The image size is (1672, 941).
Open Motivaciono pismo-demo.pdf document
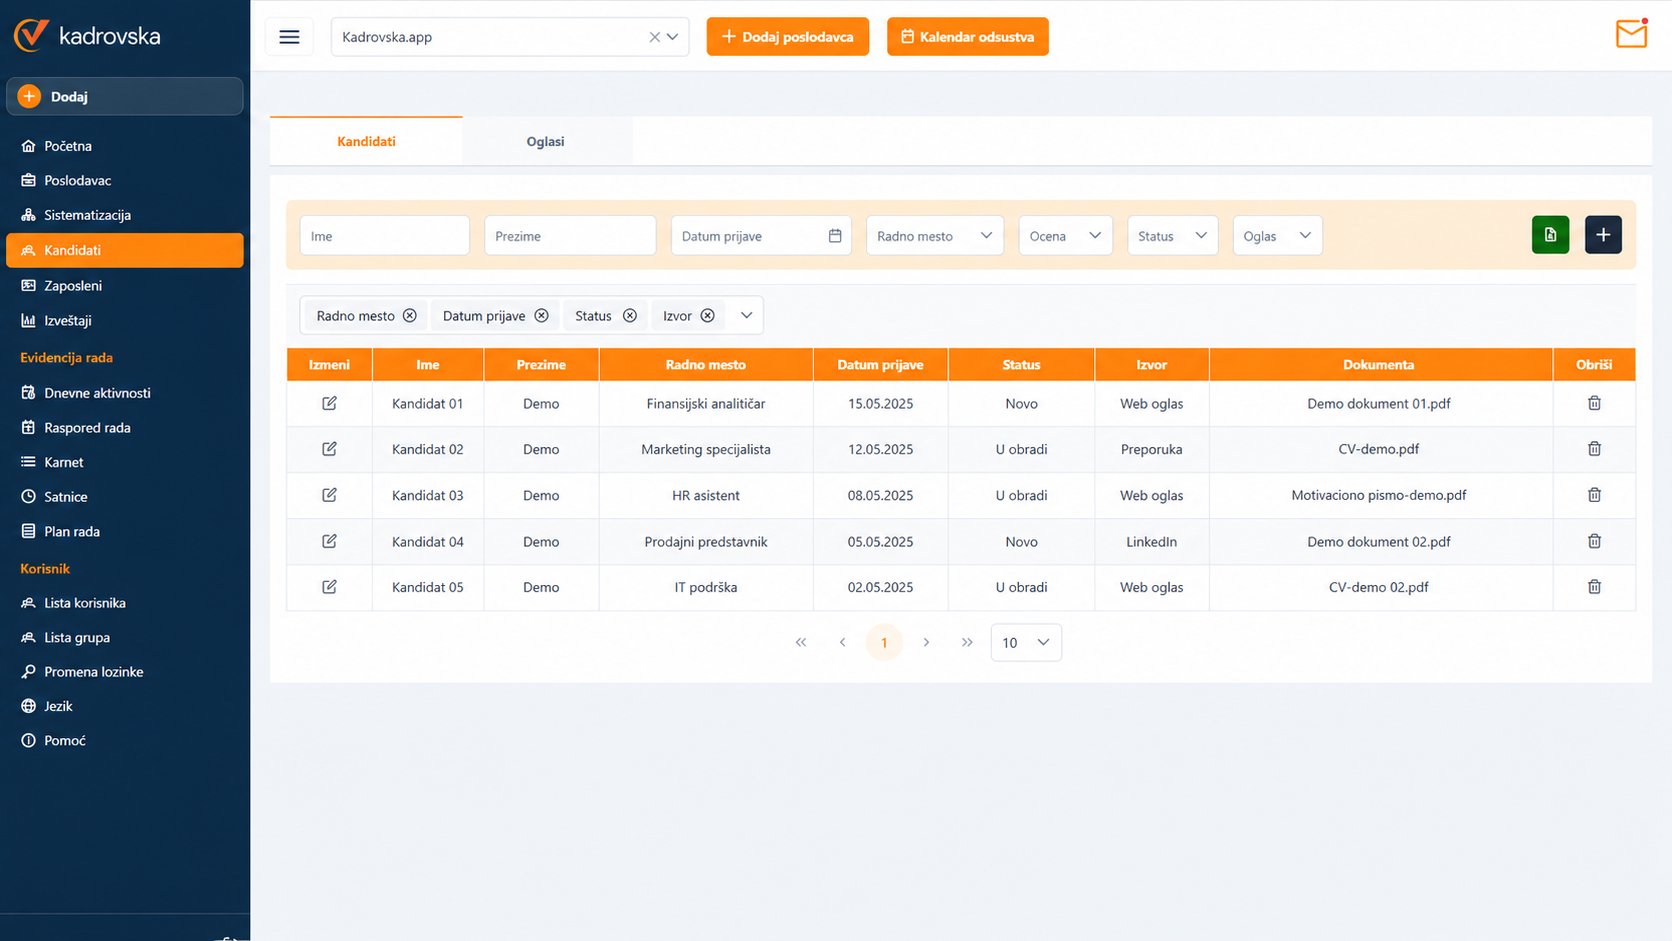click(1378, 495)
